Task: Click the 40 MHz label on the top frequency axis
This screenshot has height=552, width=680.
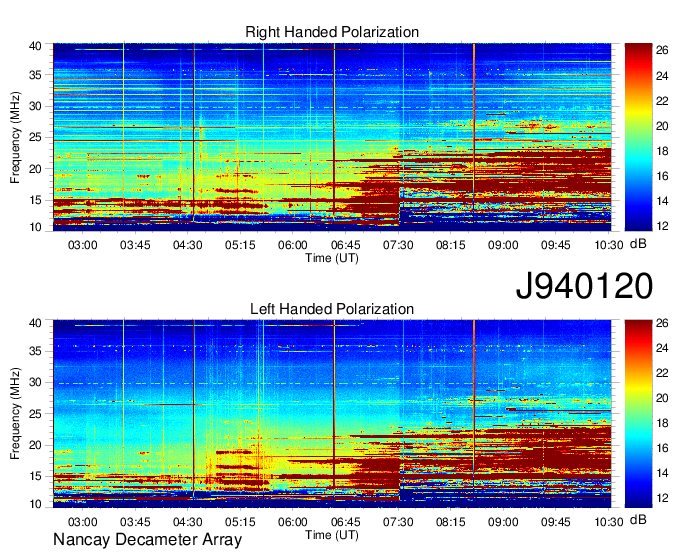Action: (x=35, y=46)
